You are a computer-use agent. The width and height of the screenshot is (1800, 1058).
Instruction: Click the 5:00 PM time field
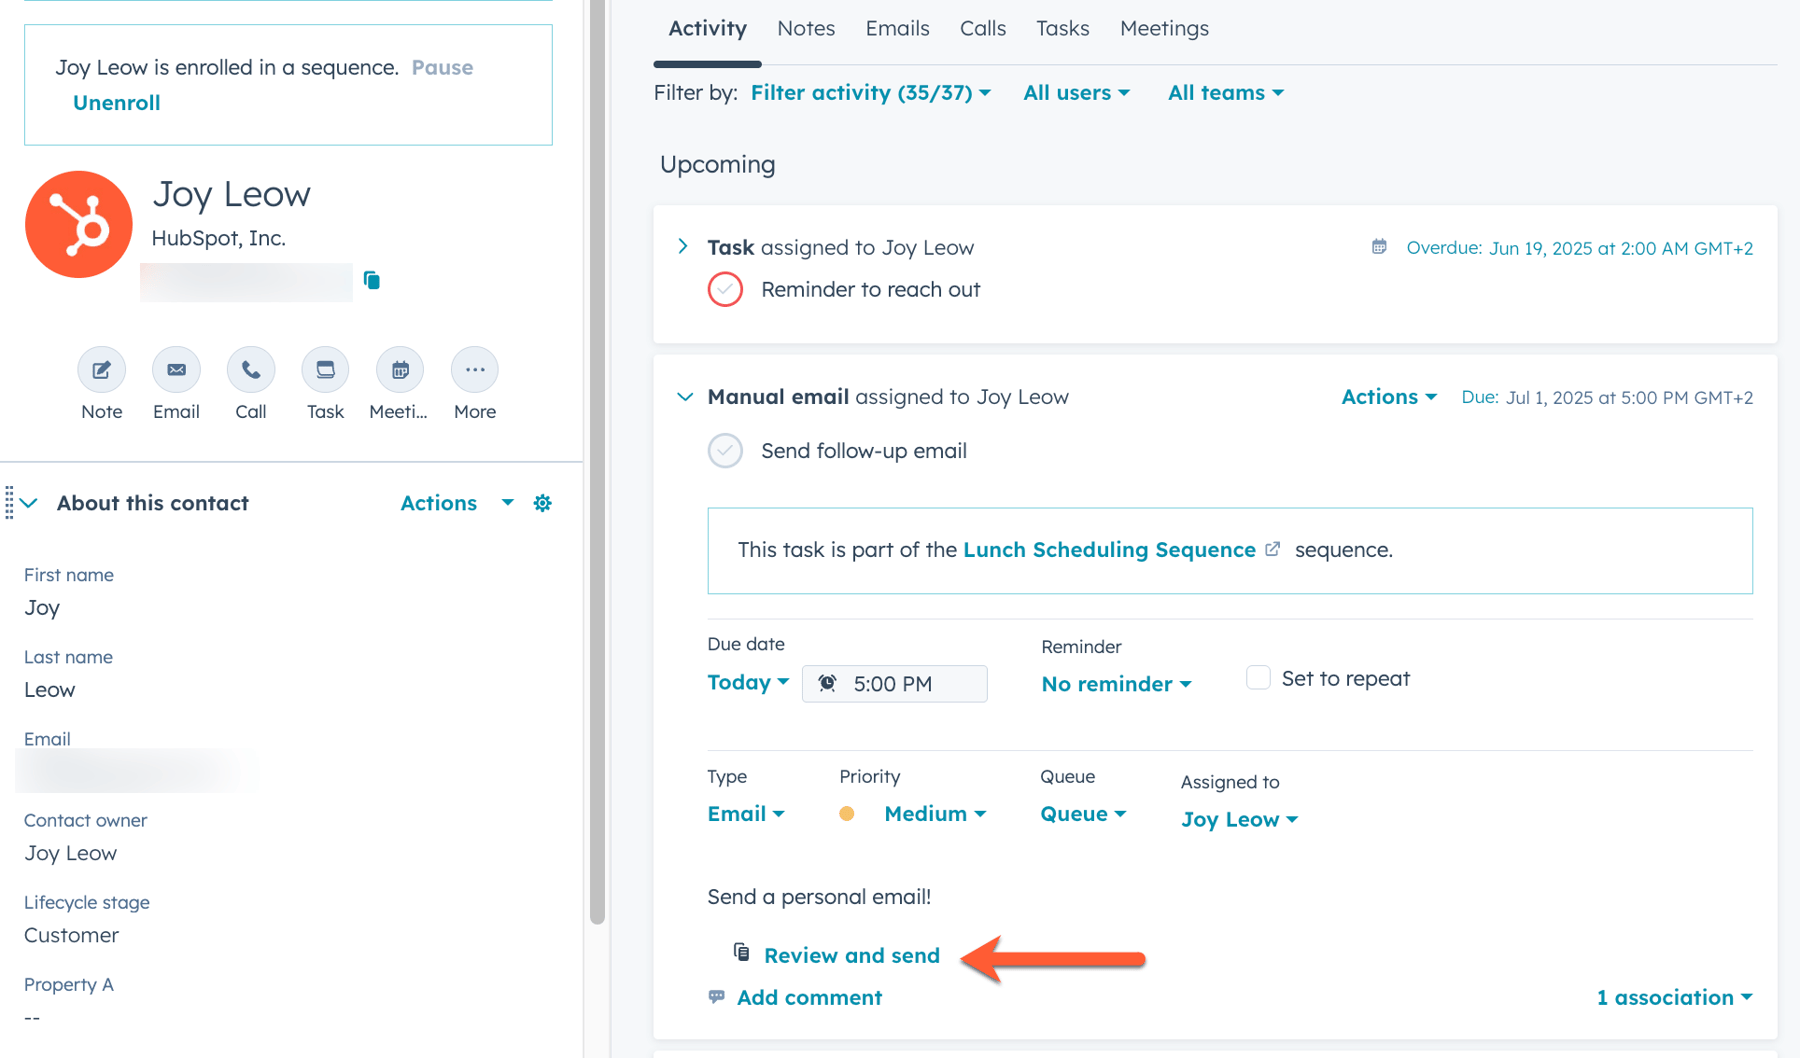894,683
